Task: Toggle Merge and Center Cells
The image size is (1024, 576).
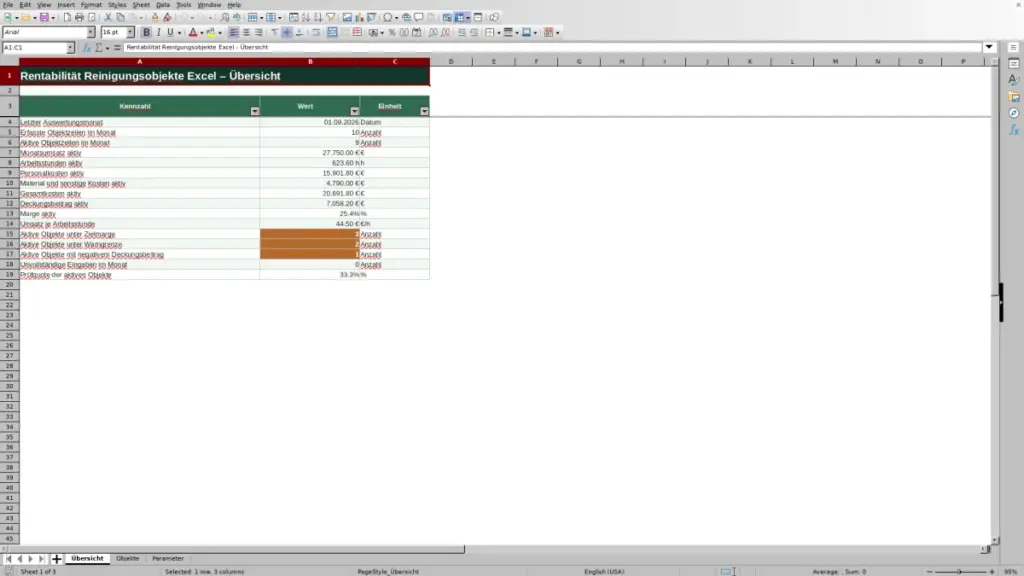Action: click(x=332, y=33)
